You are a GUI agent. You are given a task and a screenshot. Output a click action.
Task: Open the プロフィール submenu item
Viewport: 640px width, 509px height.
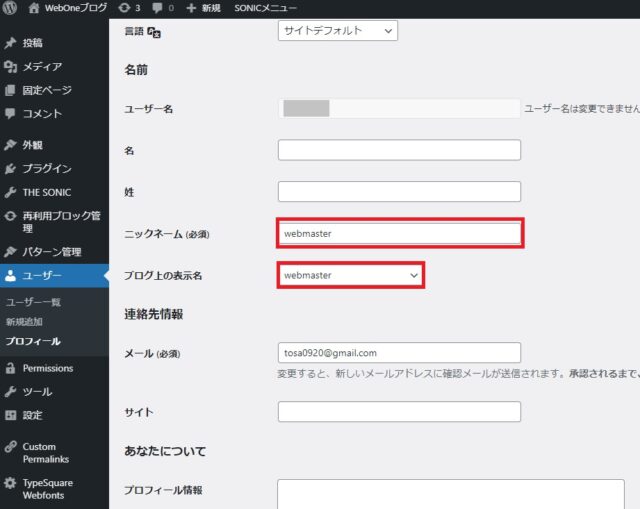[33, 341]
